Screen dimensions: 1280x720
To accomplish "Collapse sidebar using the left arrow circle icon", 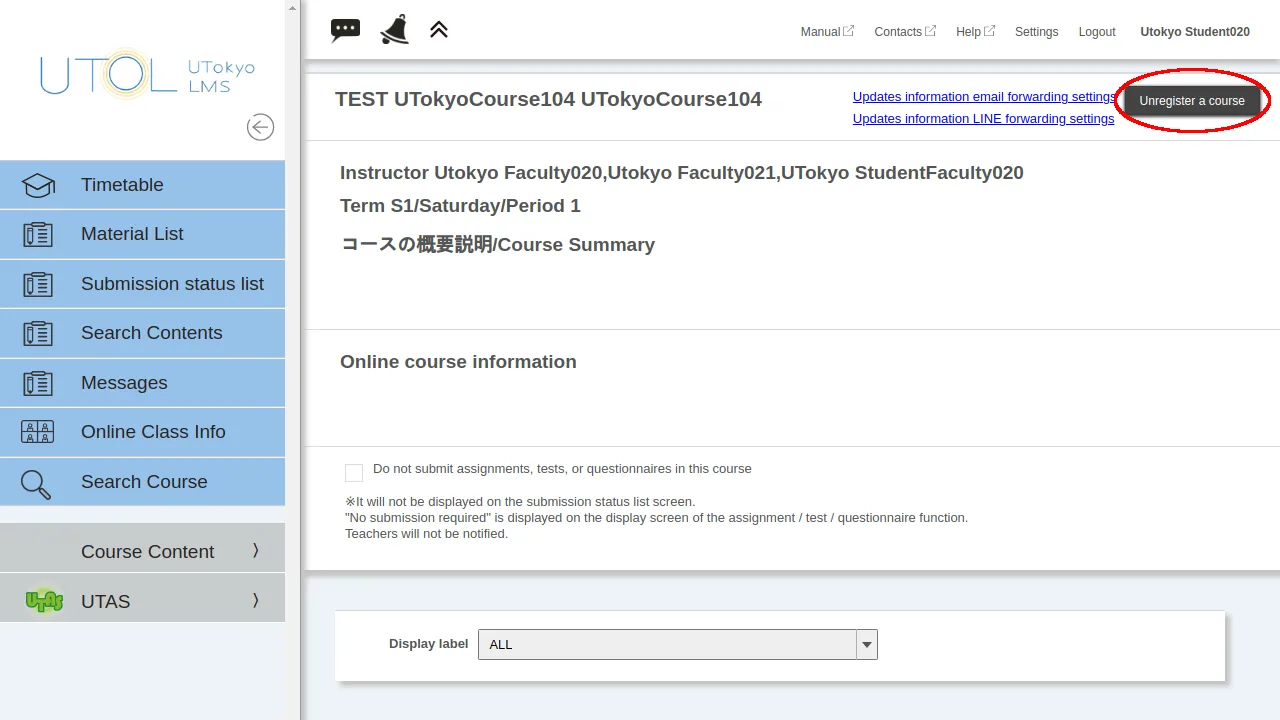I will tap(260, 127).
